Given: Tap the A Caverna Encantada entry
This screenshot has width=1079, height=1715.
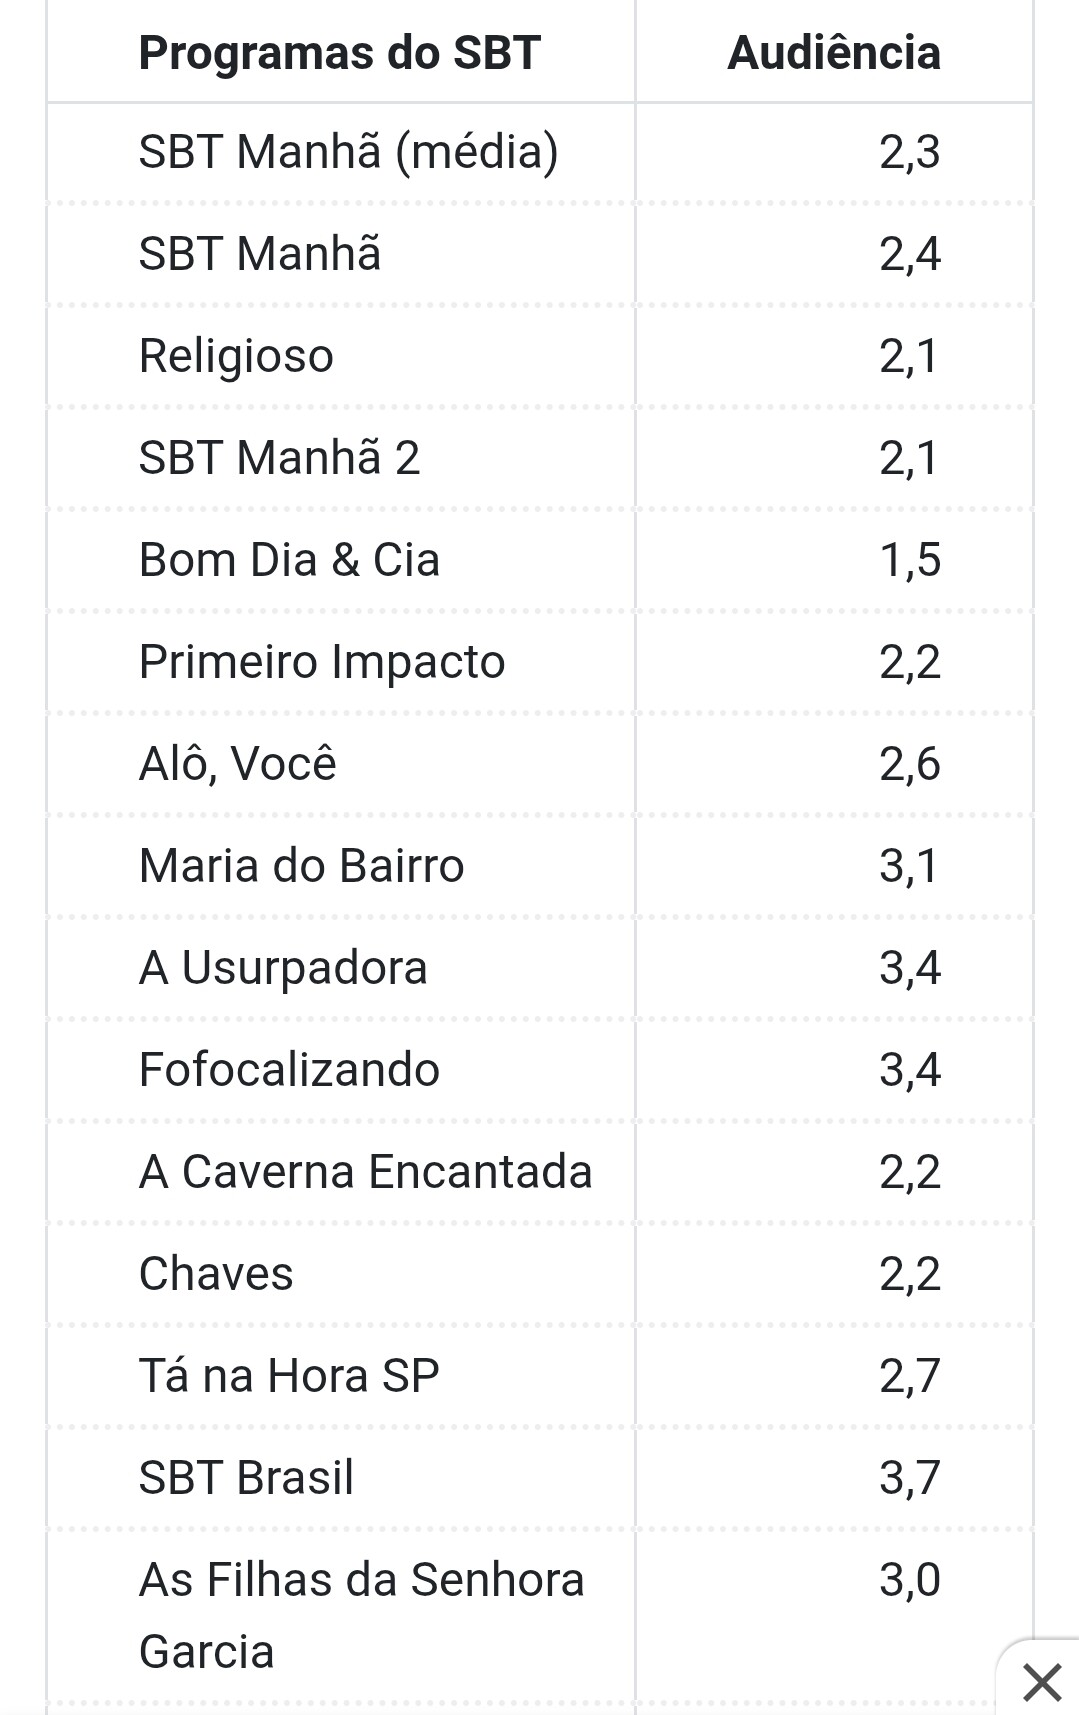Looking at the screenshot, I should (365, 1172).
